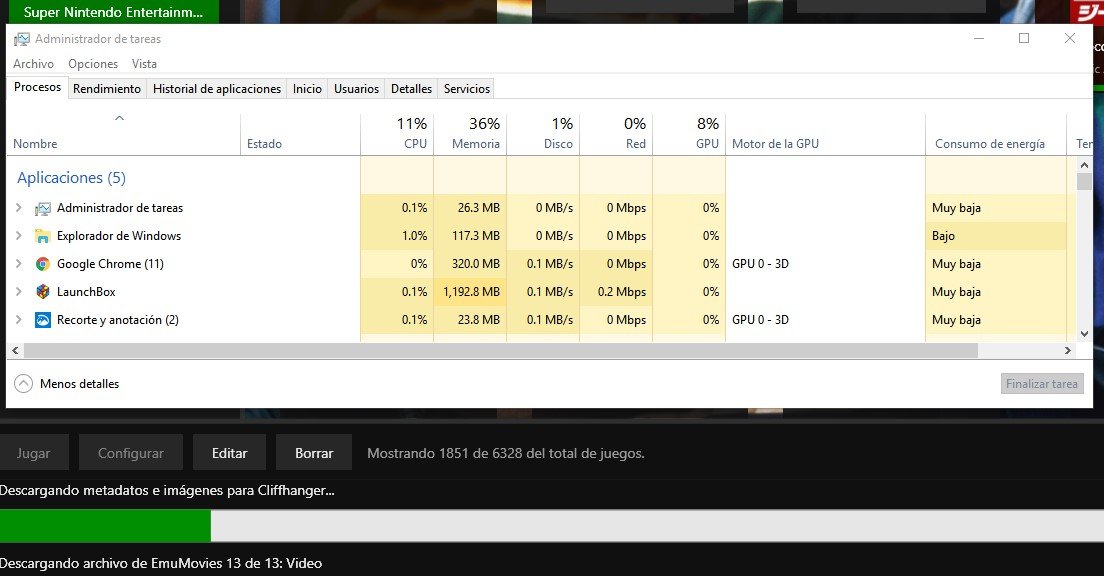Click the green download progress bar in LaunchBox
This screenshot has height=576, width=1104.
point(106,525)
